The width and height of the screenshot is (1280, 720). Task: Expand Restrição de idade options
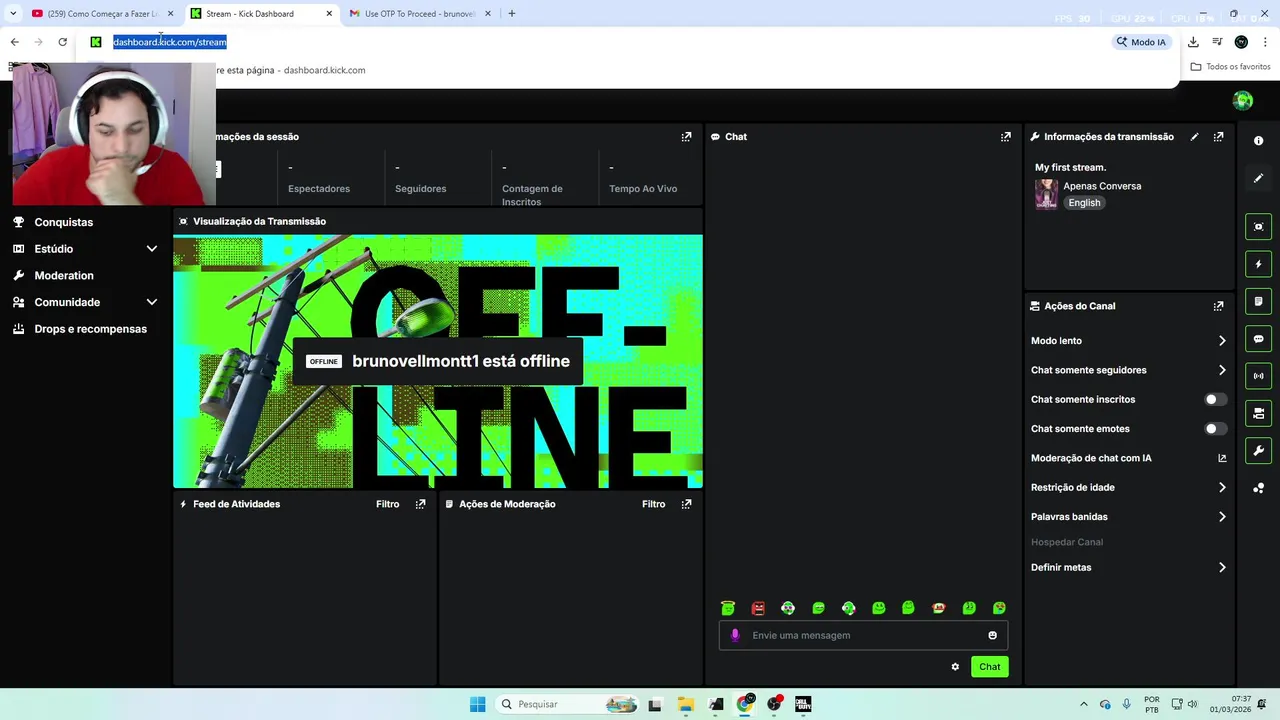point(1222,488)
